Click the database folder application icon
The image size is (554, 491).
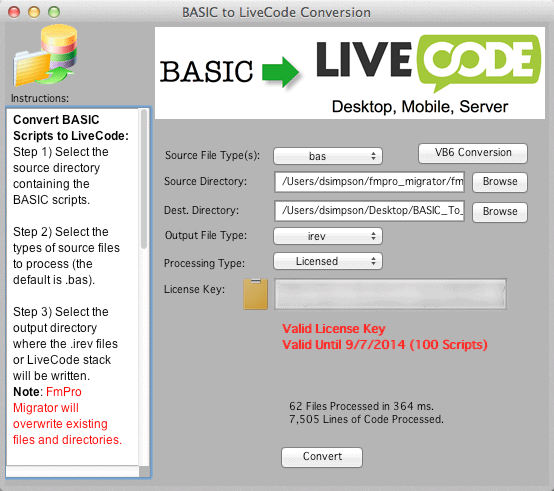point(45,55)
